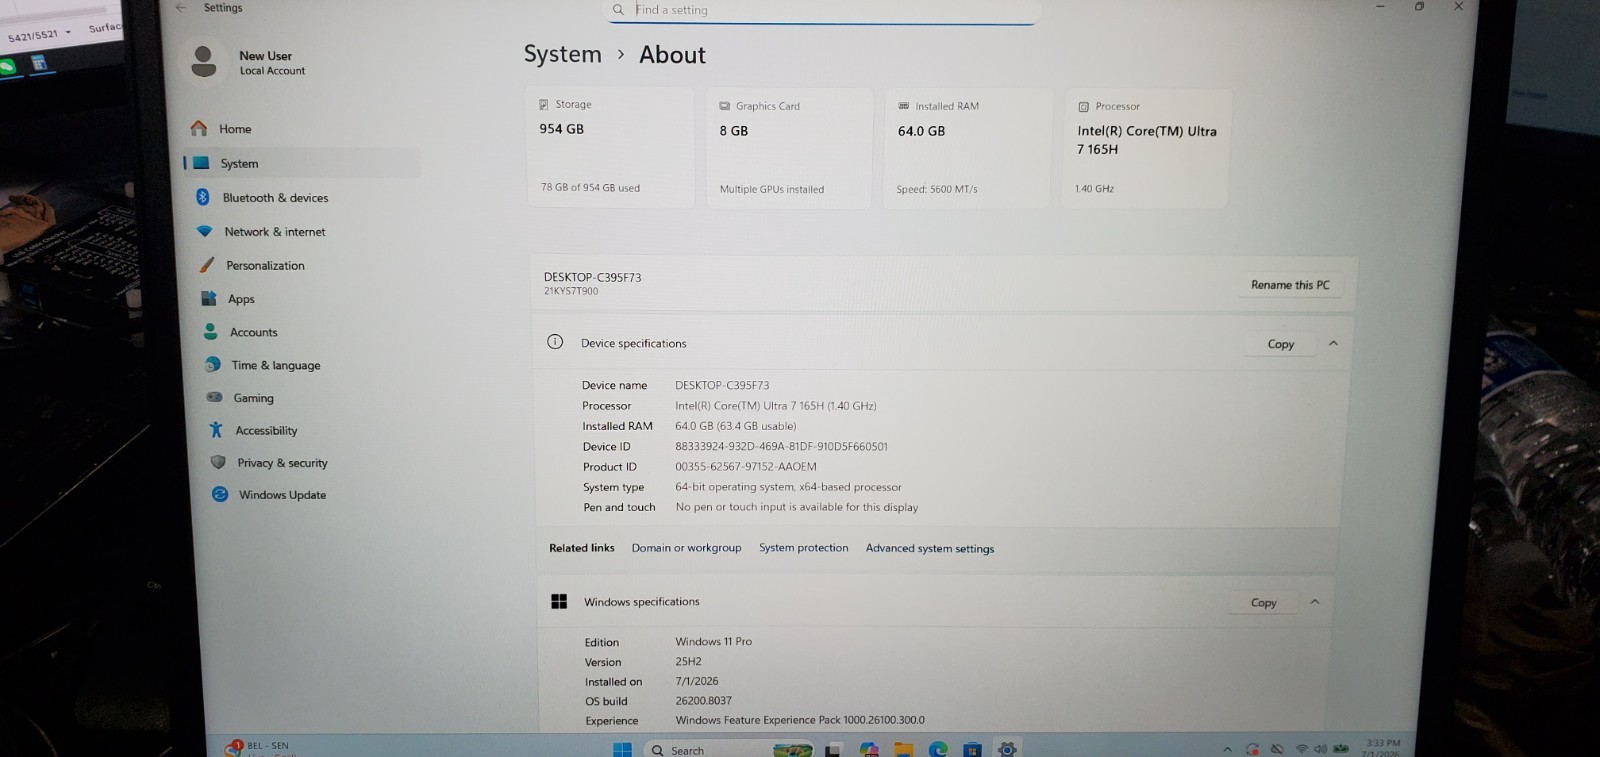
Task: Launch Microsoft Edge from the taskbar
Action: (938, 749)
